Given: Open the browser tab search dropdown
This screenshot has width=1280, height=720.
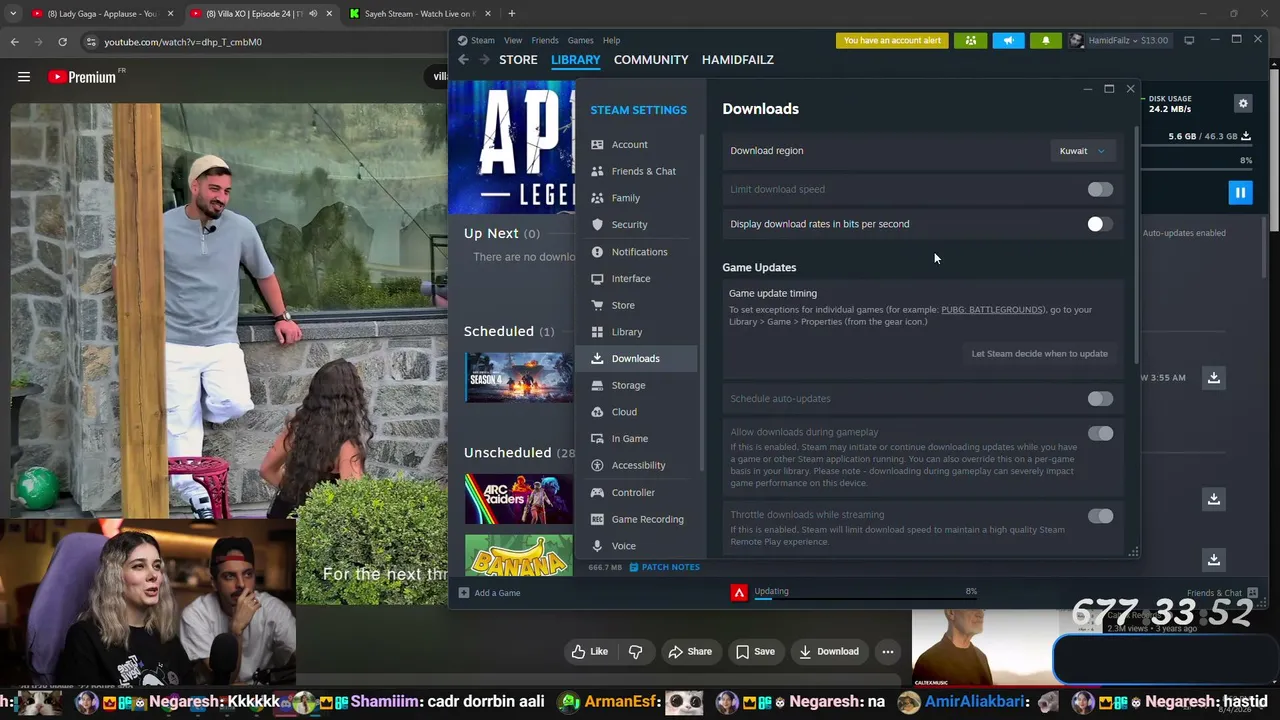Looking at the screenshot, I should [x=13, y=14].
